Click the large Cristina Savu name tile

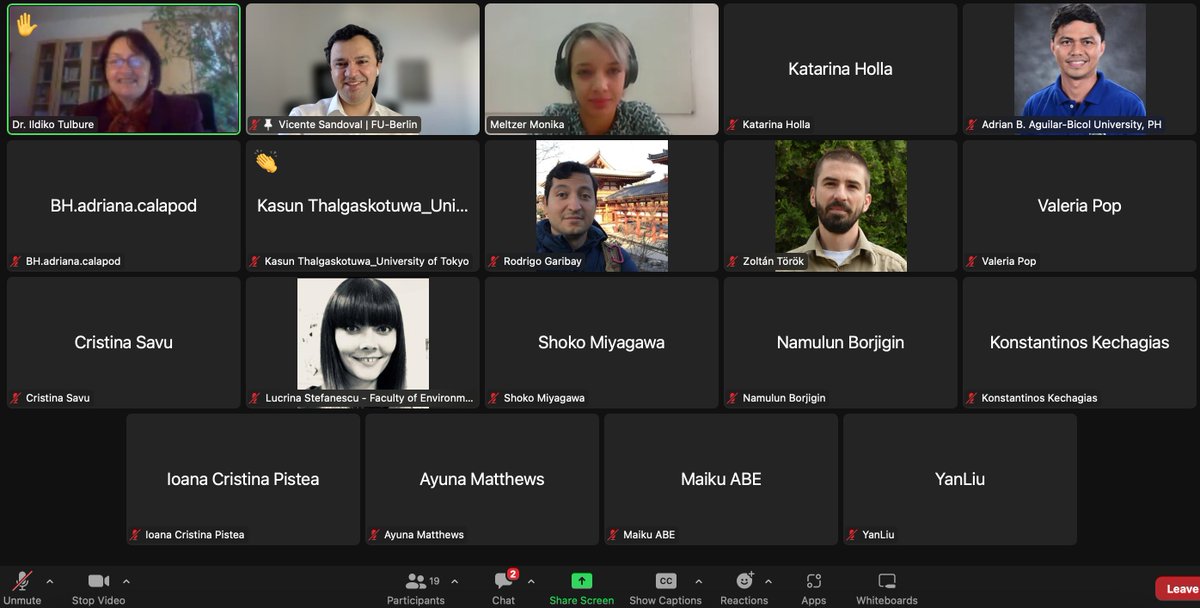coord(124,343)
